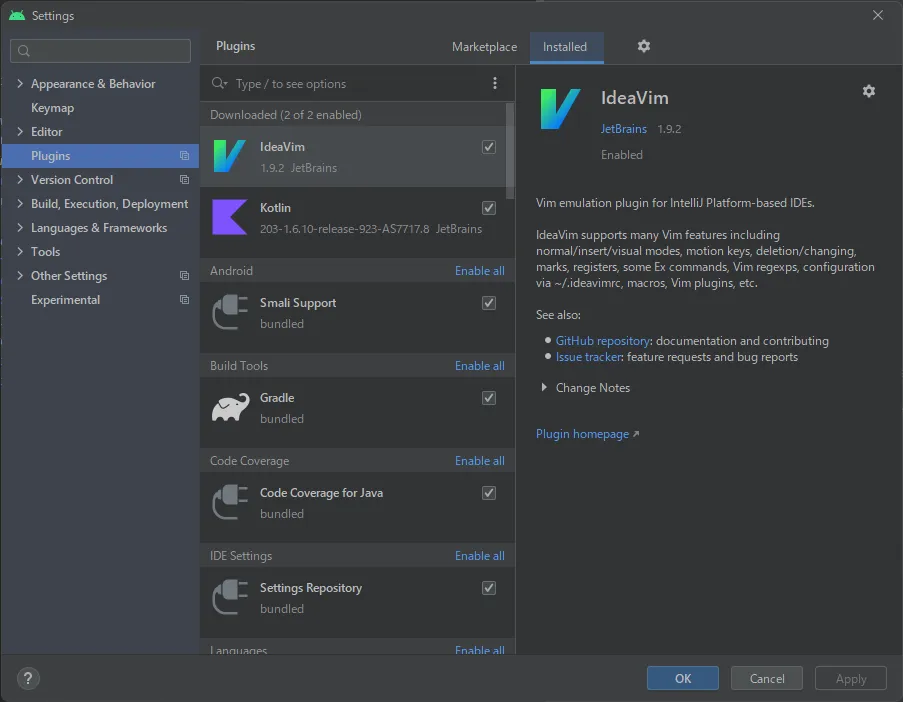Click the Gradle elephant icon
The width and height of the screenshot is (903, 702).
229,408
